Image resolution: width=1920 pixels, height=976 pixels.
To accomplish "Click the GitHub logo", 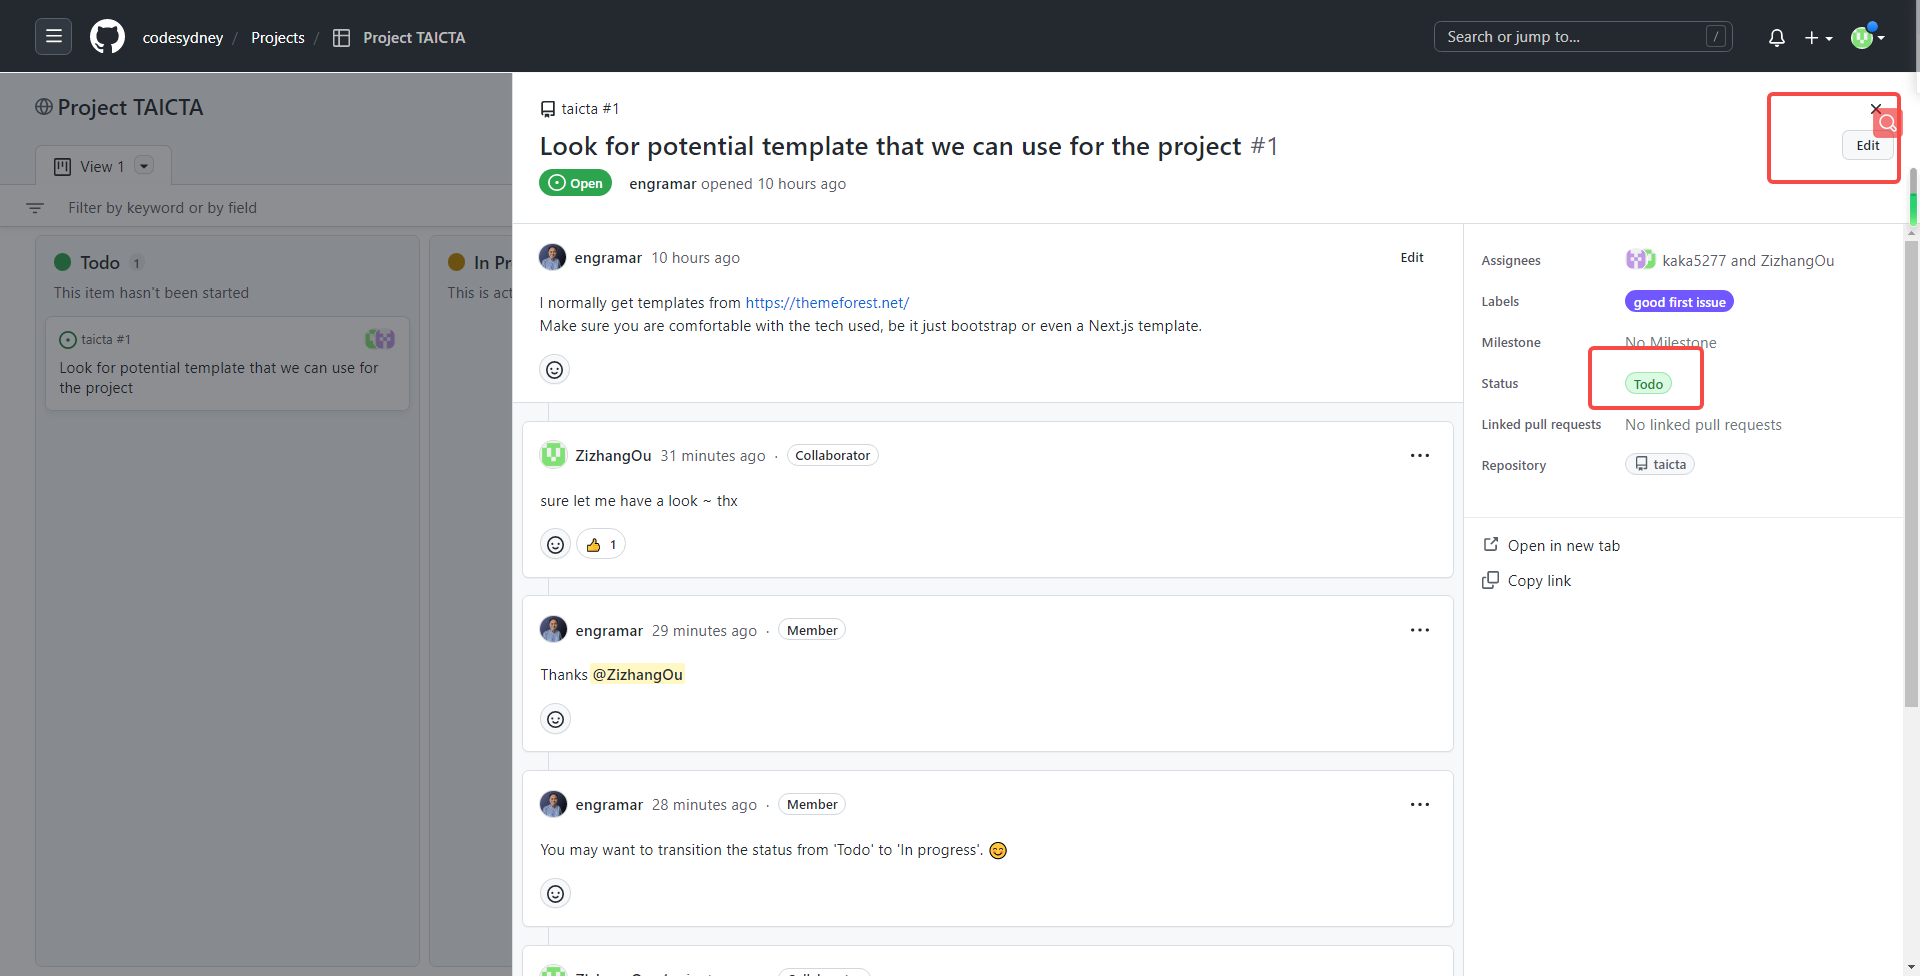I will tap(107, 36).
